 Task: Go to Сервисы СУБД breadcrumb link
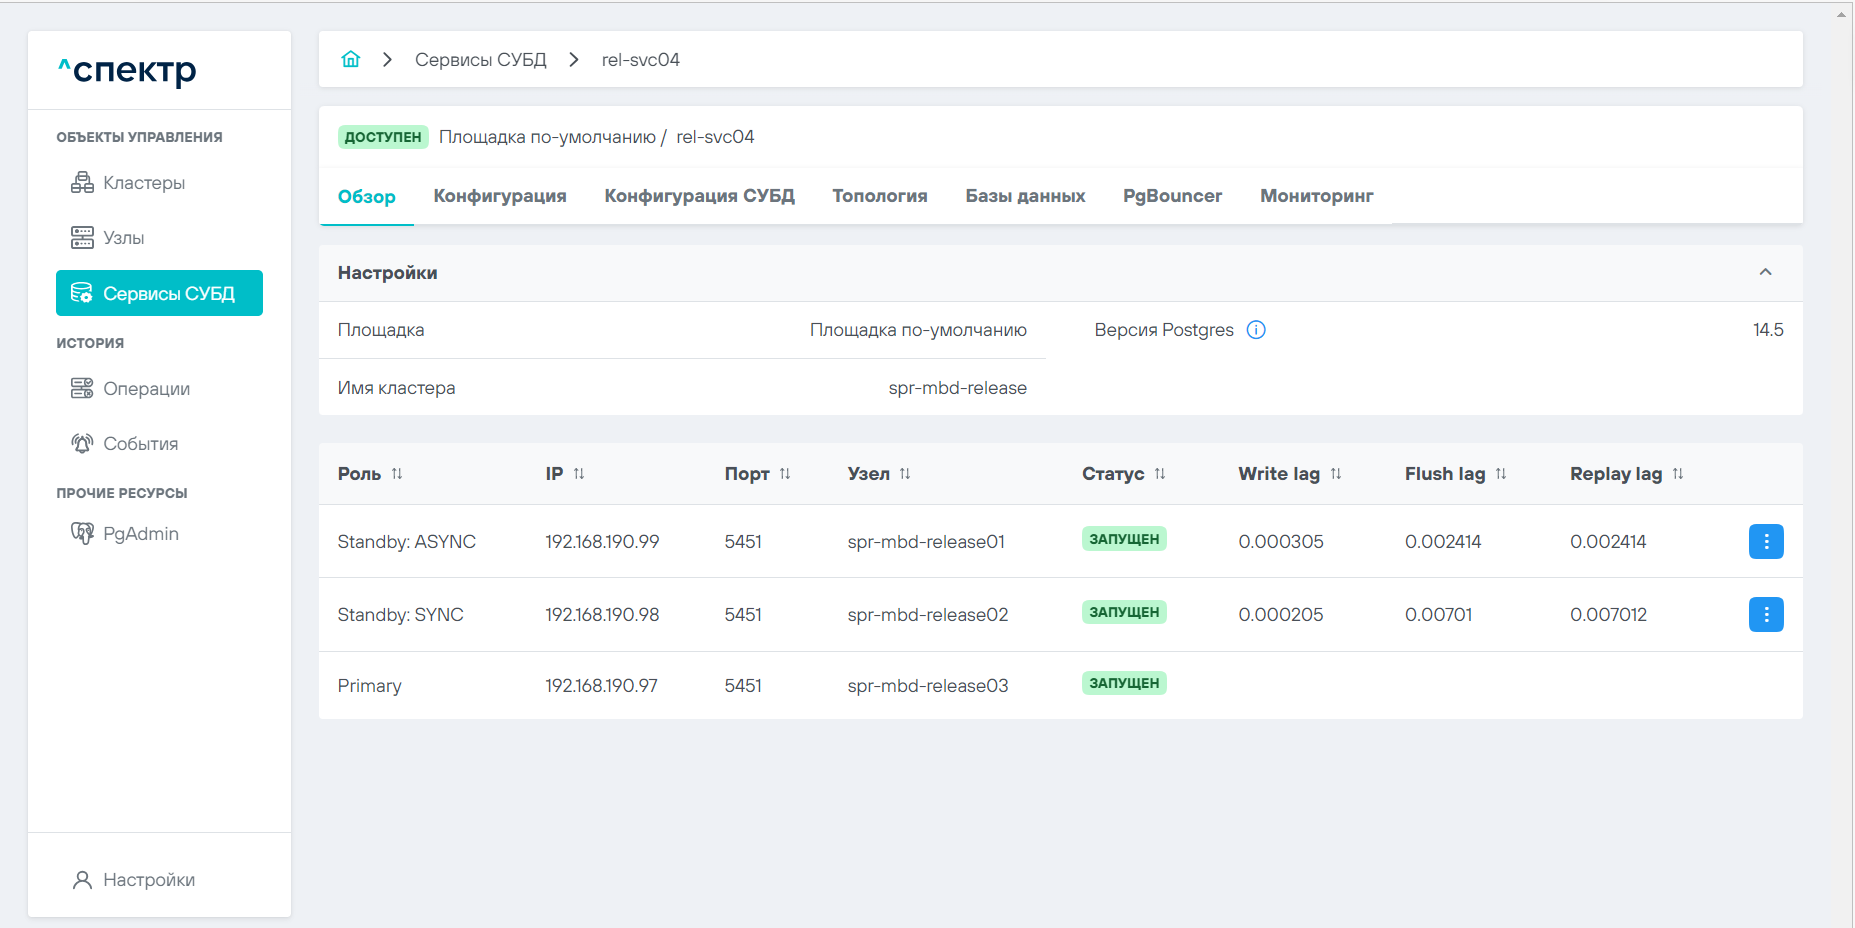coord(480,60)
